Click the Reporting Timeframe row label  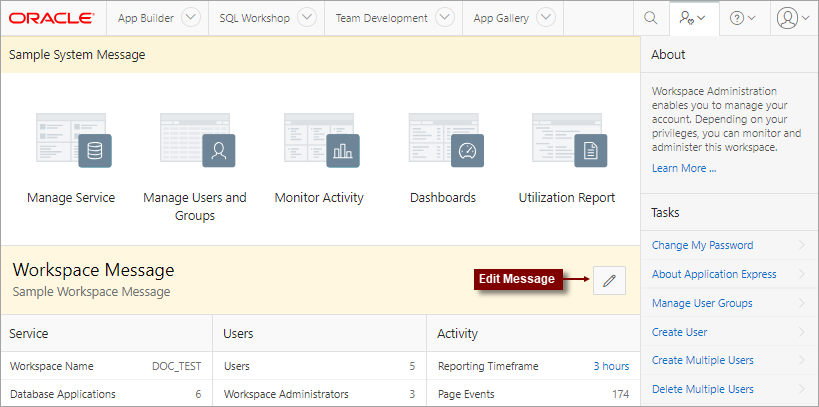click(x=488, y=366)
